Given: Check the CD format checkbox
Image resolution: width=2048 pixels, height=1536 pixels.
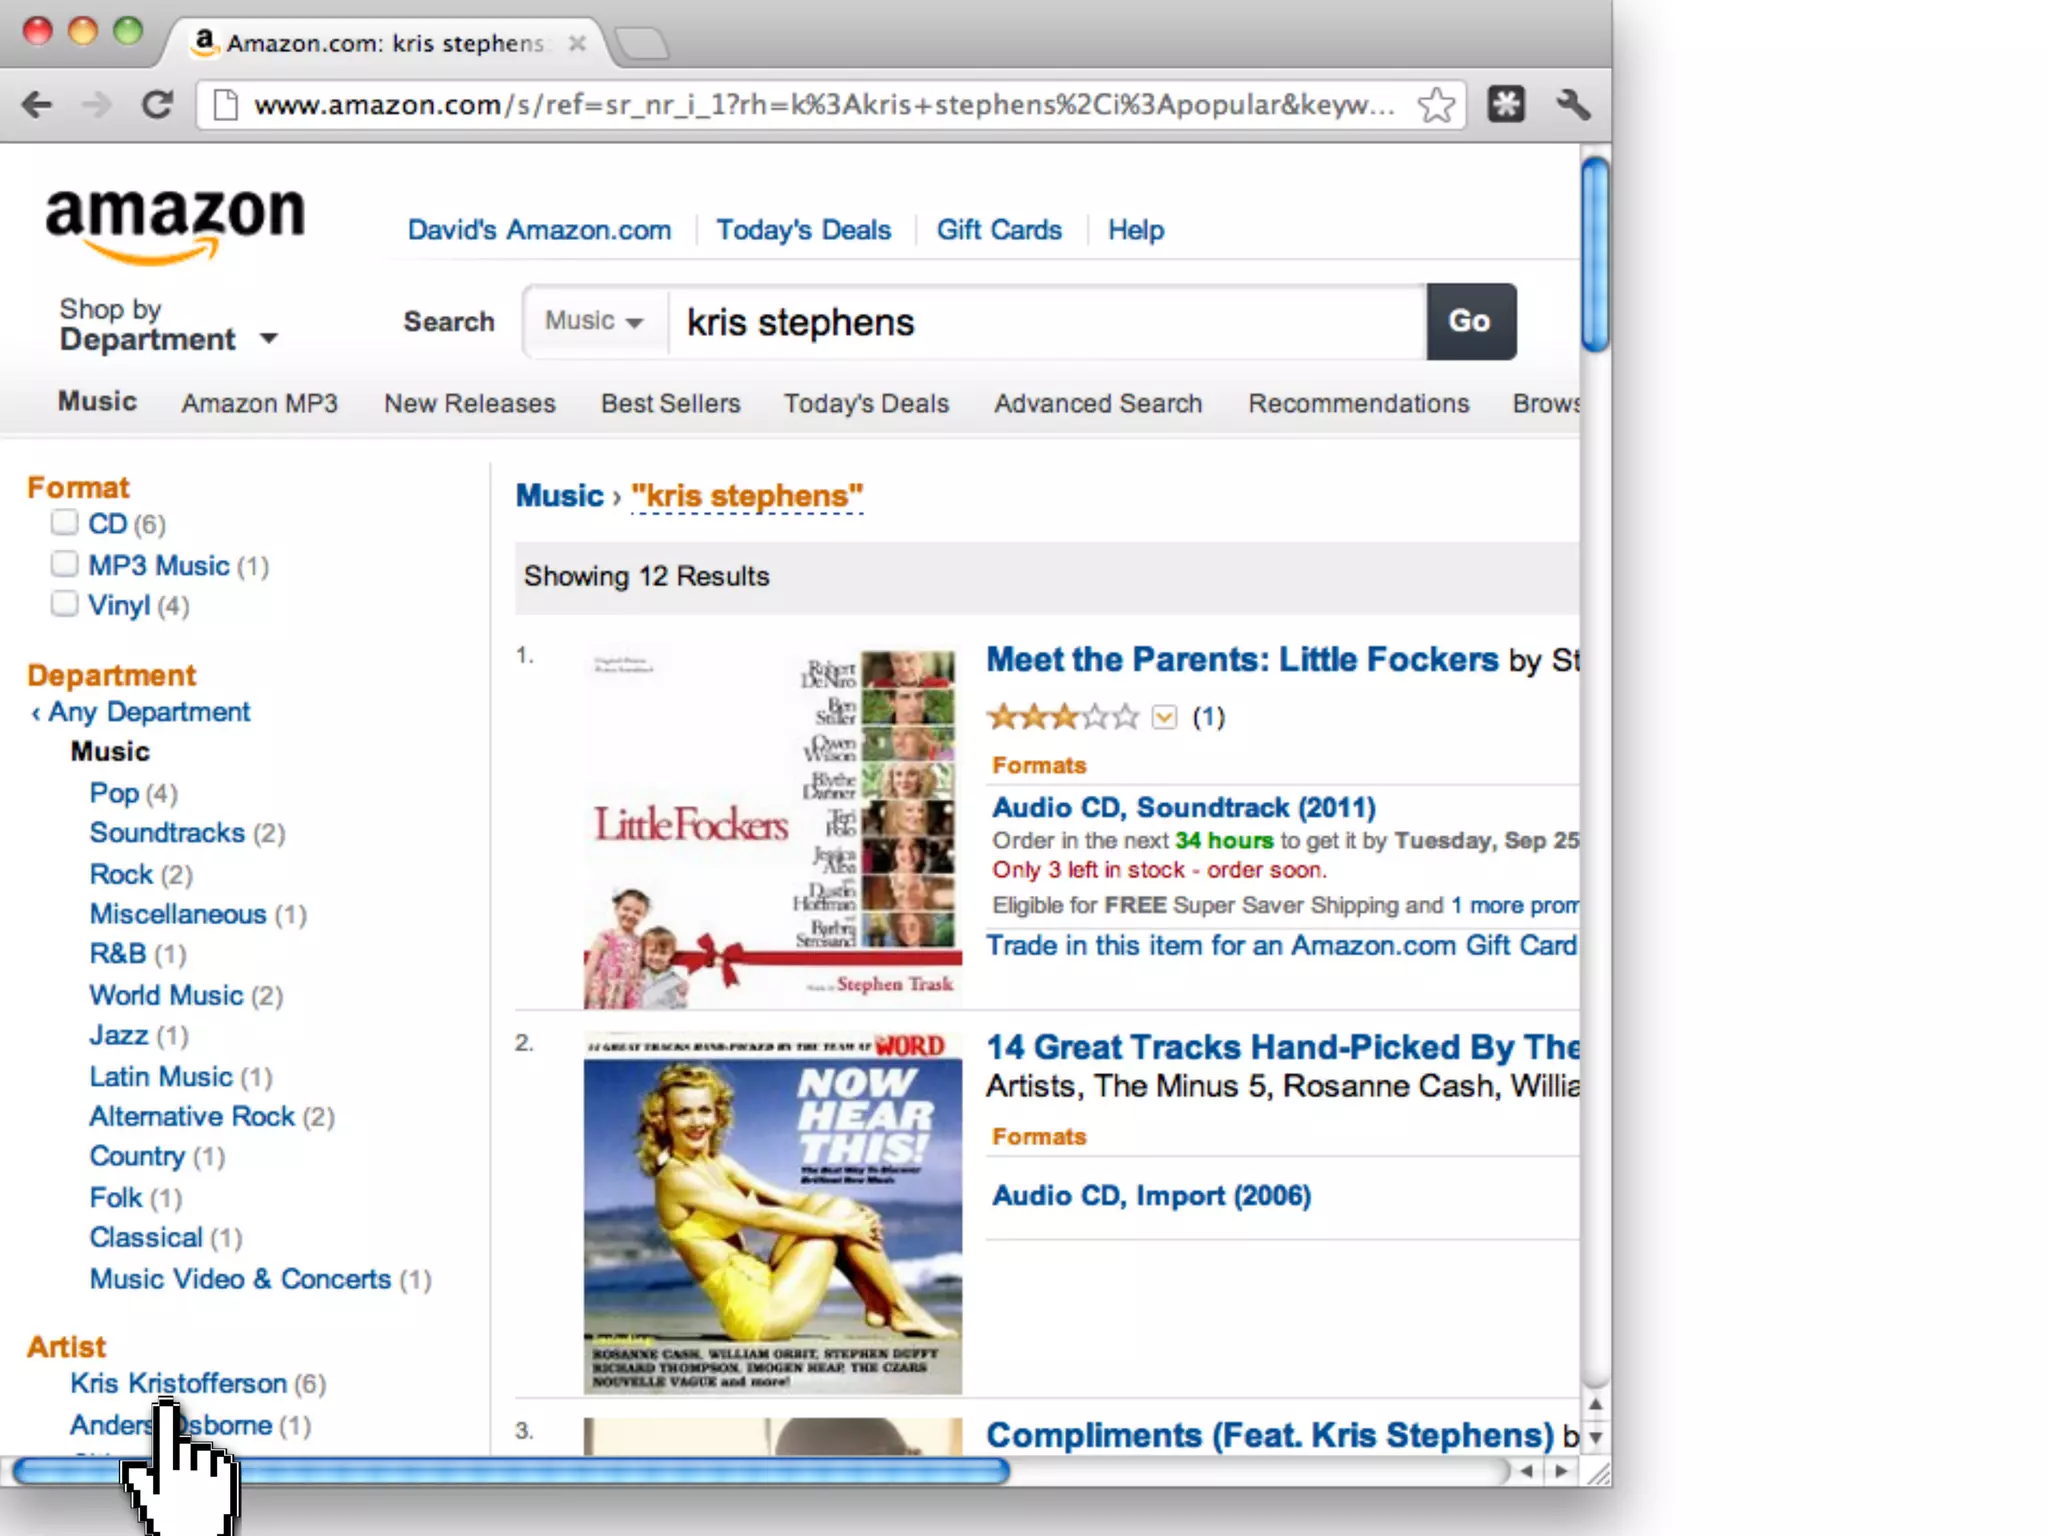Looking at the screenshot, I should coord(64,523).
